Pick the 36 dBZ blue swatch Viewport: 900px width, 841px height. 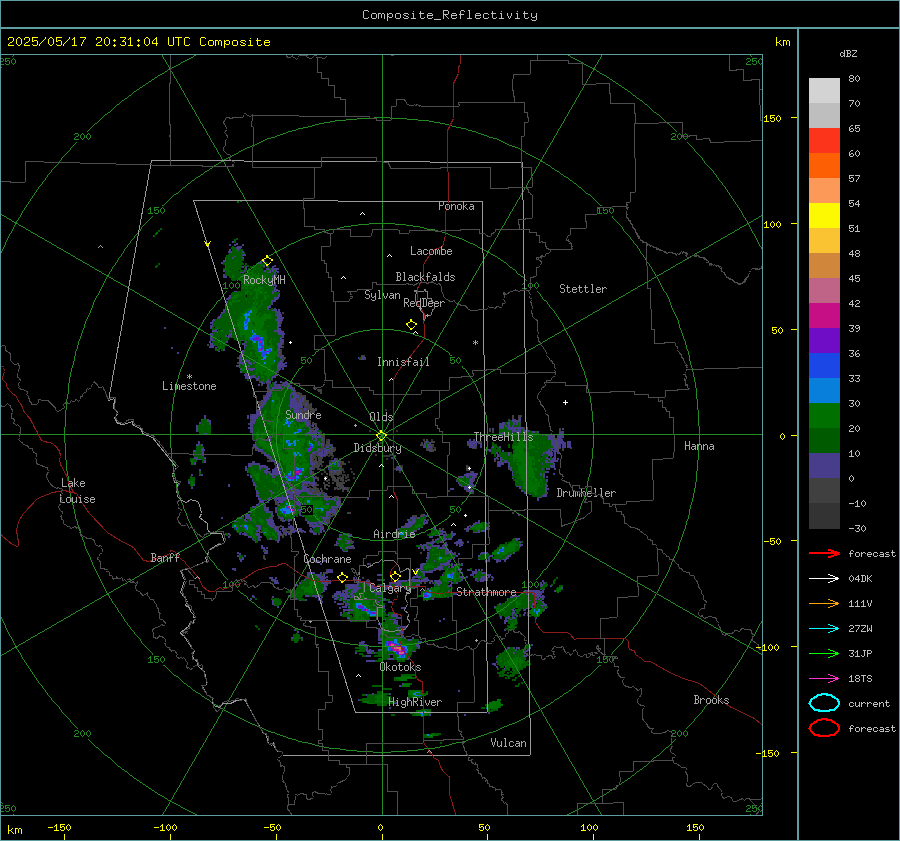[824, 365]
